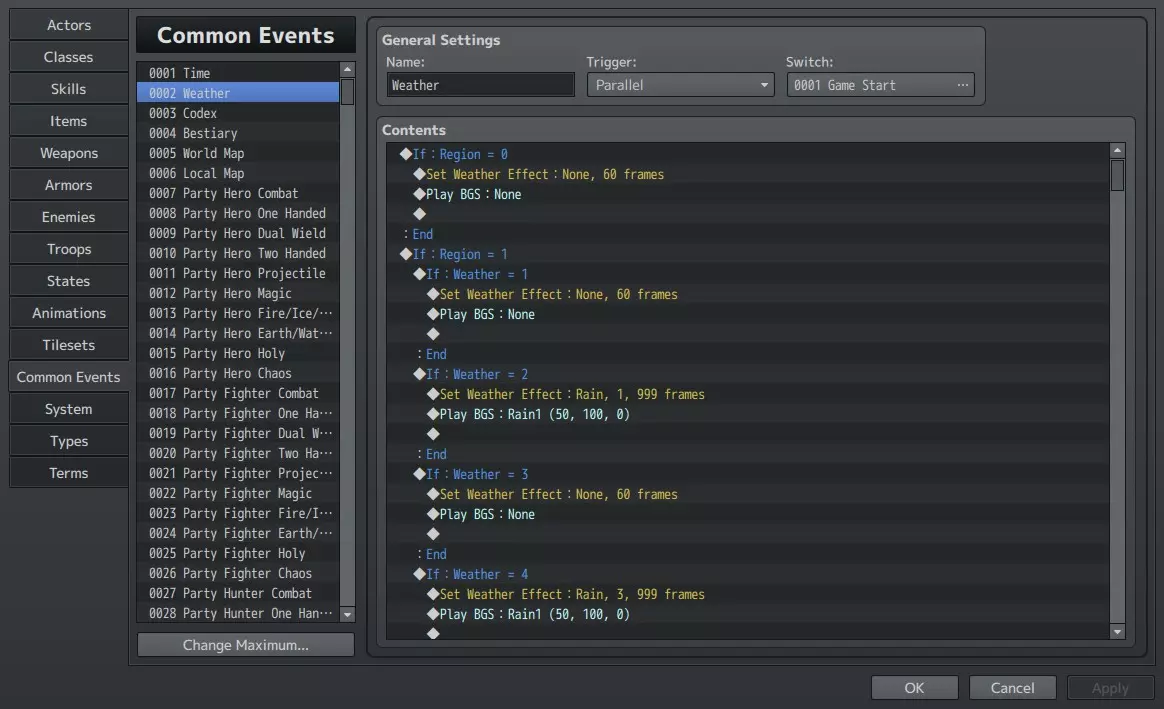This screenshot has height=709, width=1164.
Task: Select event 0016 Party Hero Chaos
Action: (x=238, y=373)
